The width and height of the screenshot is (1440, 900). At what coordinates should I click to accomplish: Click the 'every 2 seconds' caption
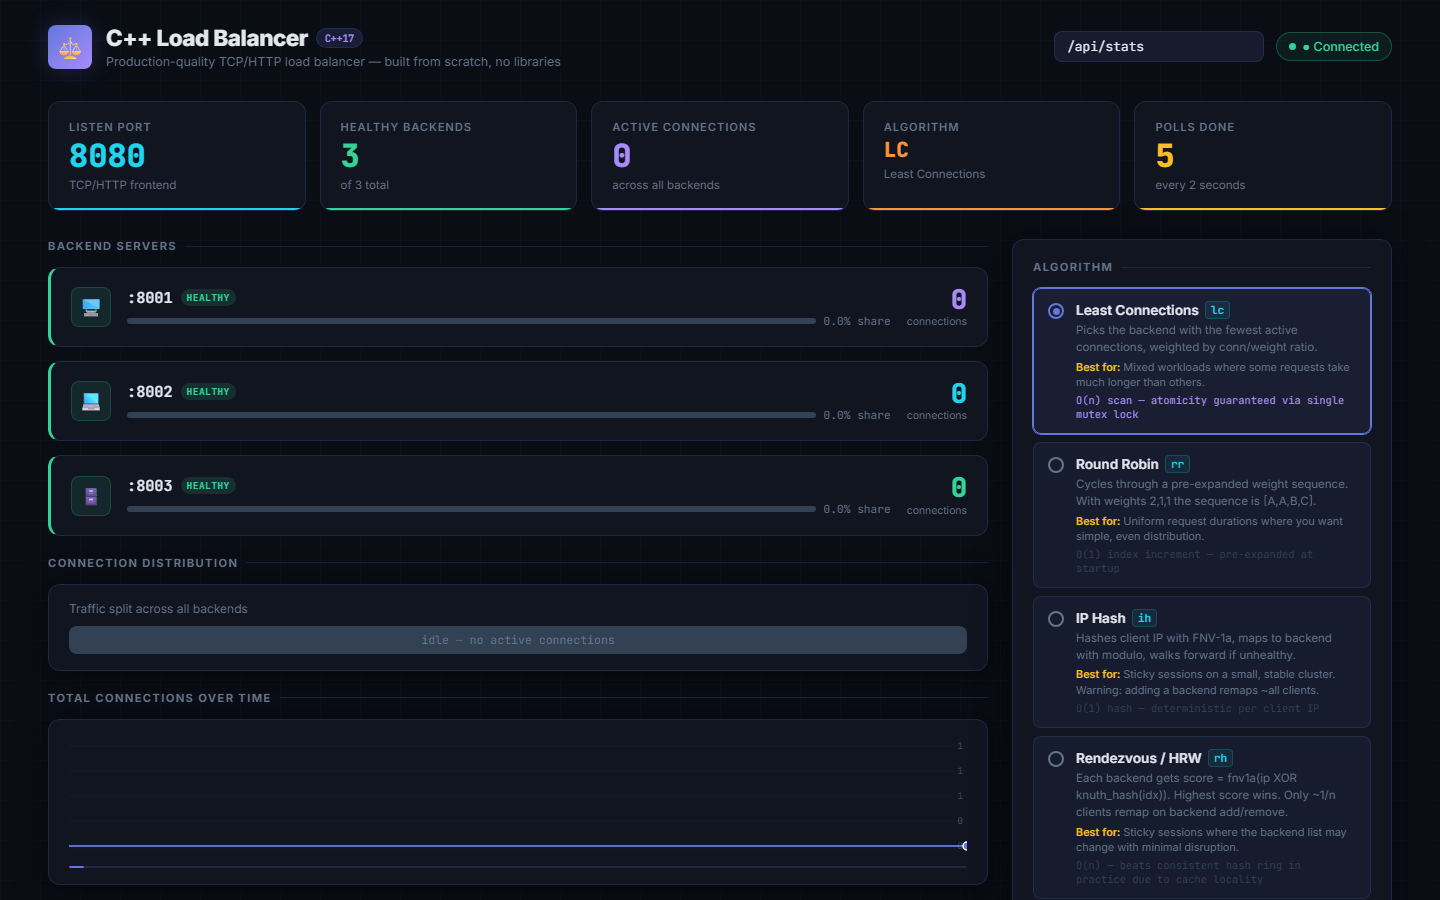(x=1200, y=185)
